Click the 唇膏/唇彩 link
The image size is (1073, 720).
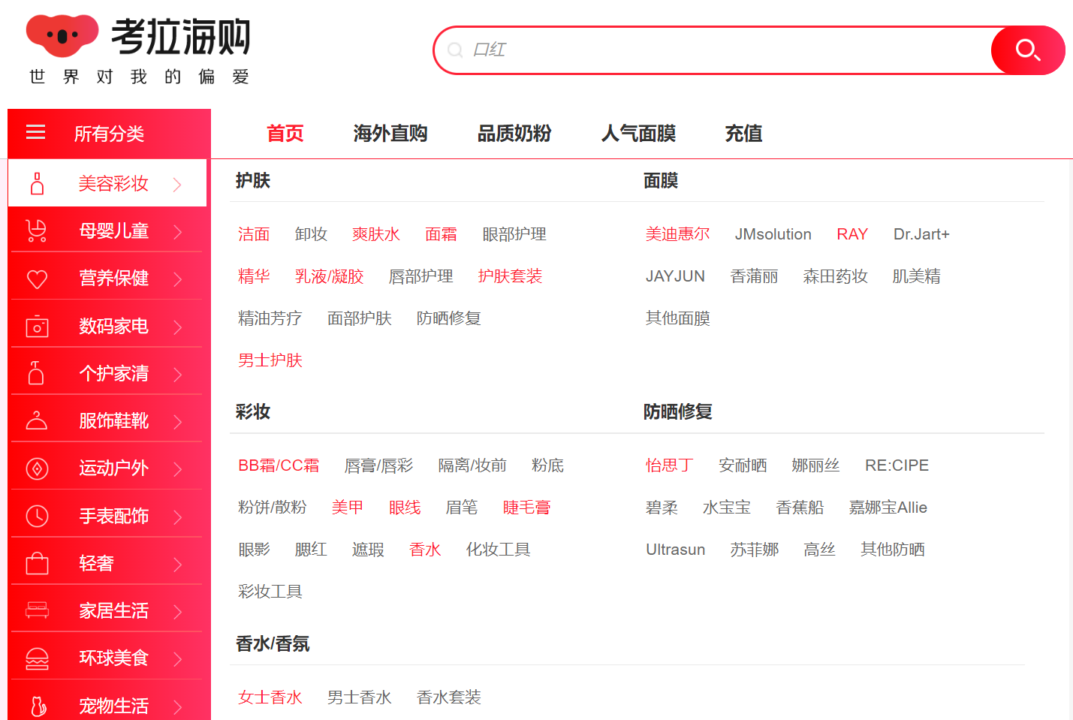(378, 465)
